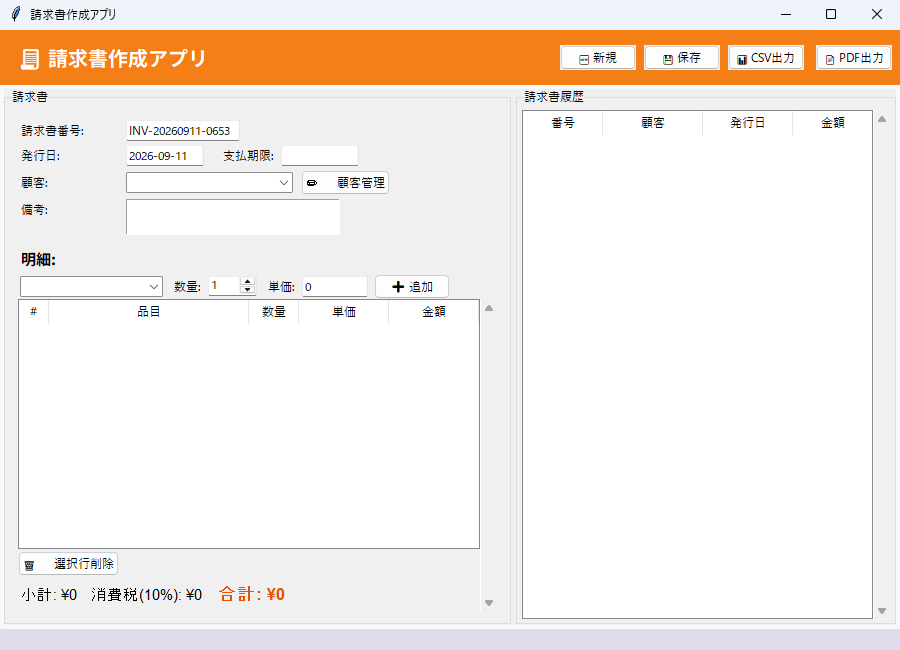This screenshot has height=650, width=900.
Task: Click history scrollbar up arrow
Action: (x=882, y=119)
